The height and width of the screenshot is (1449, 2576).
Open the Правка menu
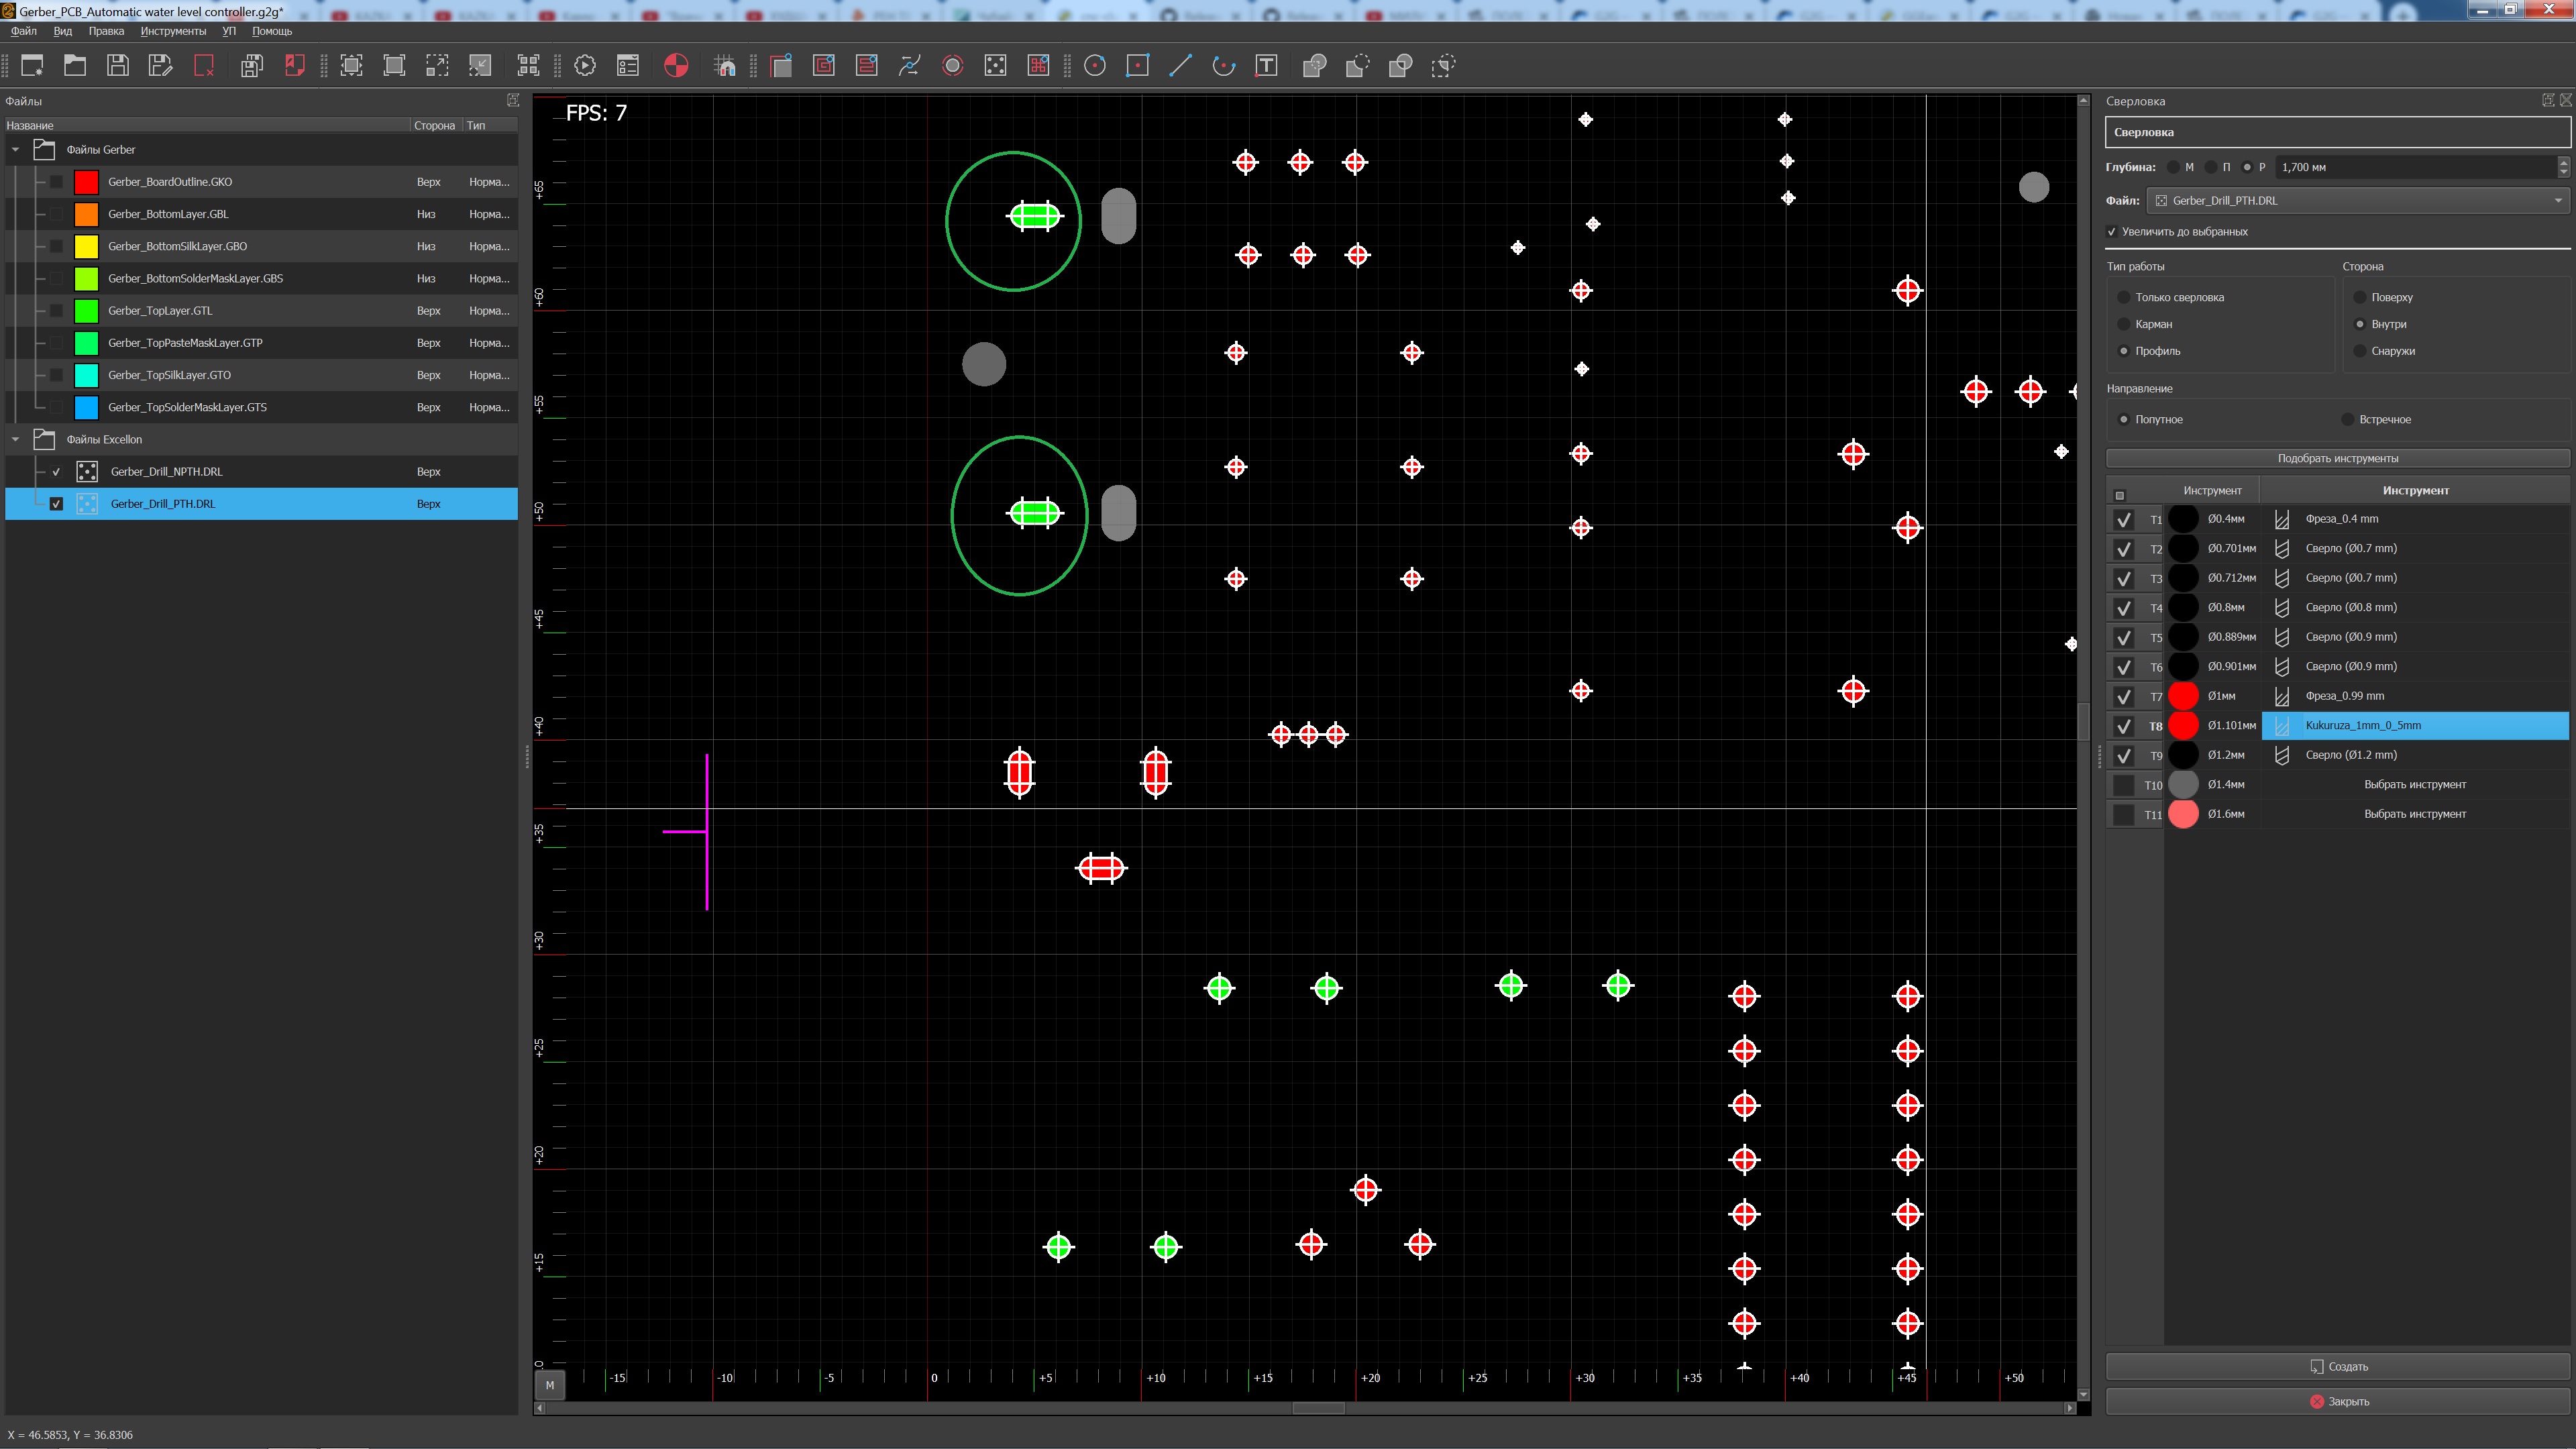pos(106,31)
